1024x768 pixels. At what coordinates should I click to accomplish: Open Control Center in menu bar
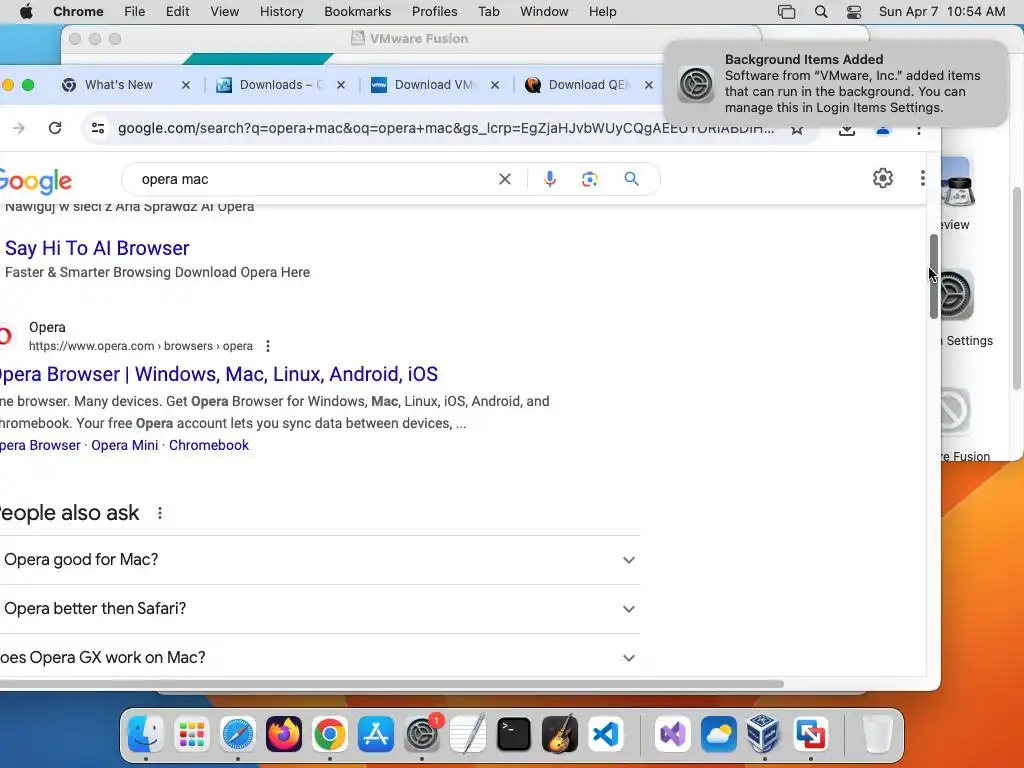point(854,12)
